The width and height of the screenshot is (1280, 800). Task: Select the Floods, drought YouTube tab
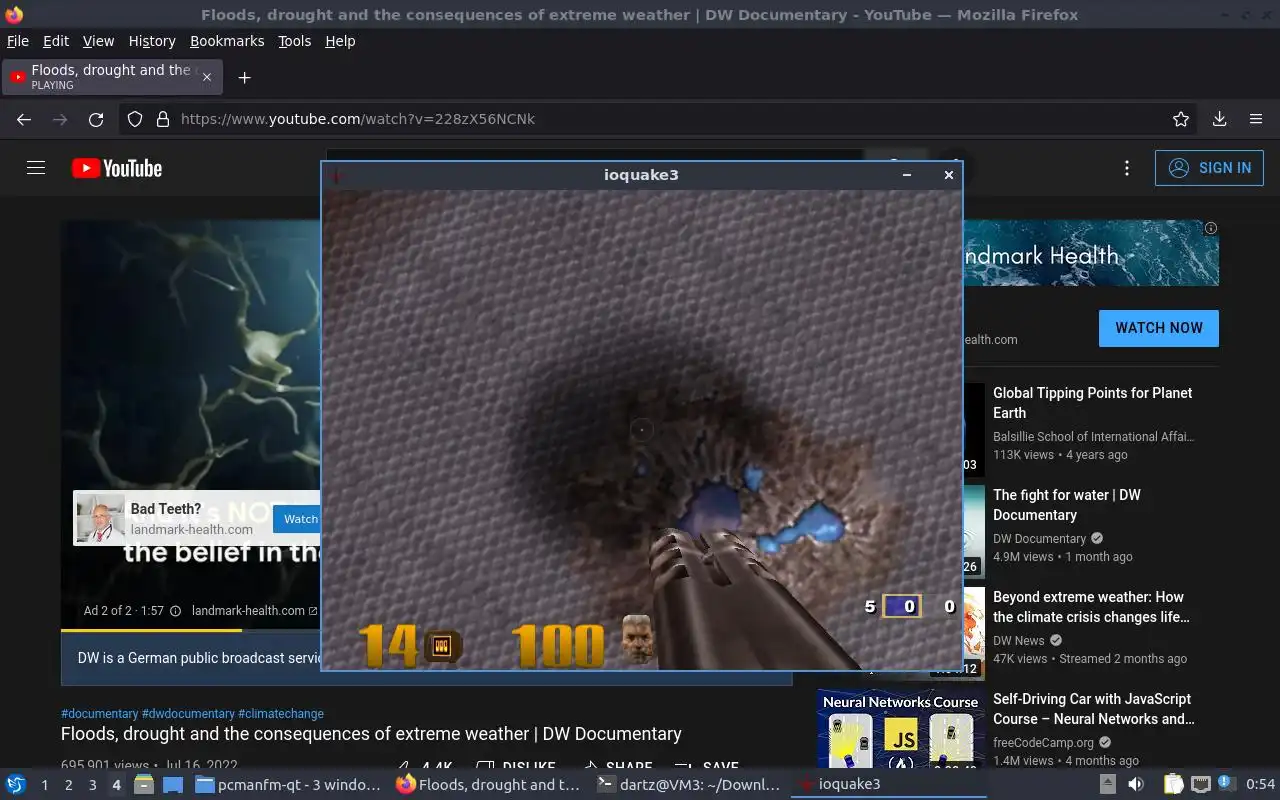coord(112,77)
